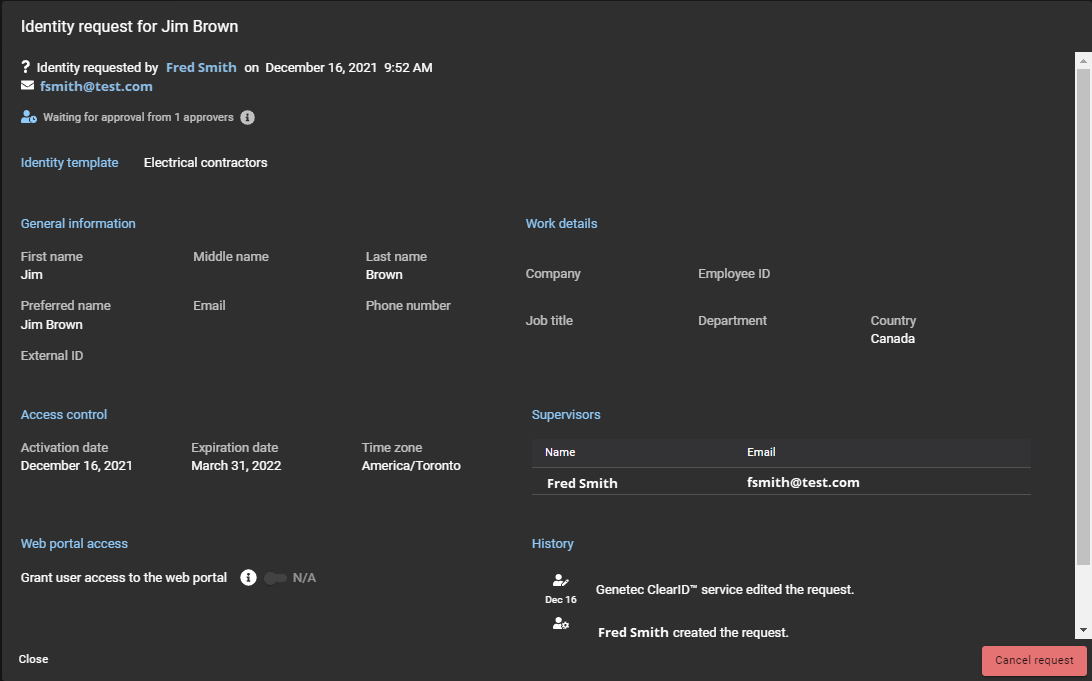Click the history icon for created request entry

pyautogui.click(x=561, y=624)
